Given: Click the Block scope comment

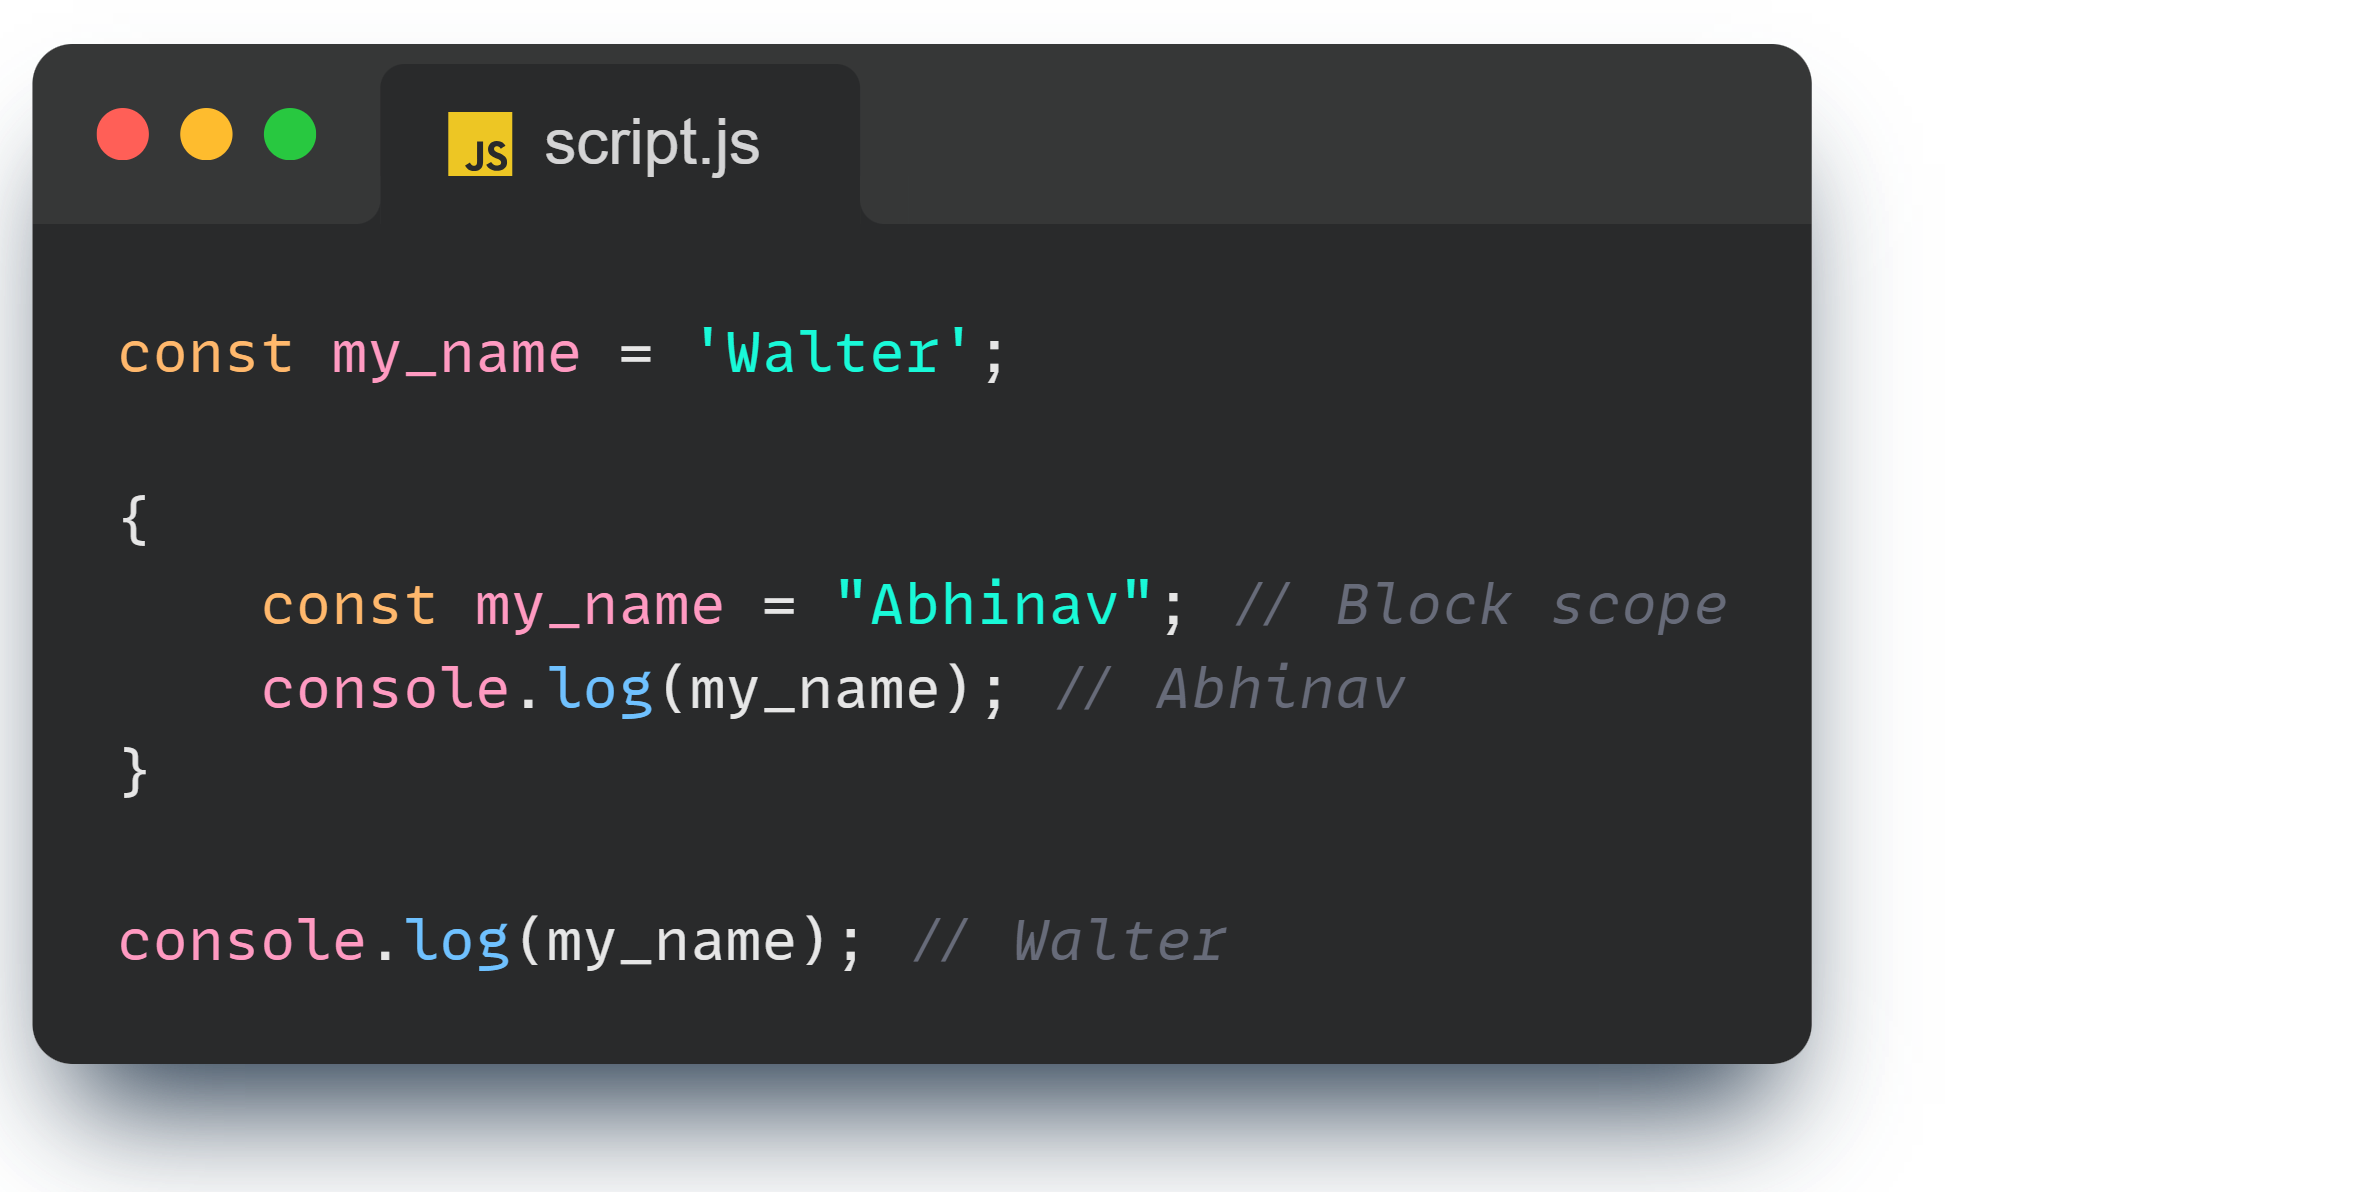Looking at the screenshot, I should pos(1480,605).
